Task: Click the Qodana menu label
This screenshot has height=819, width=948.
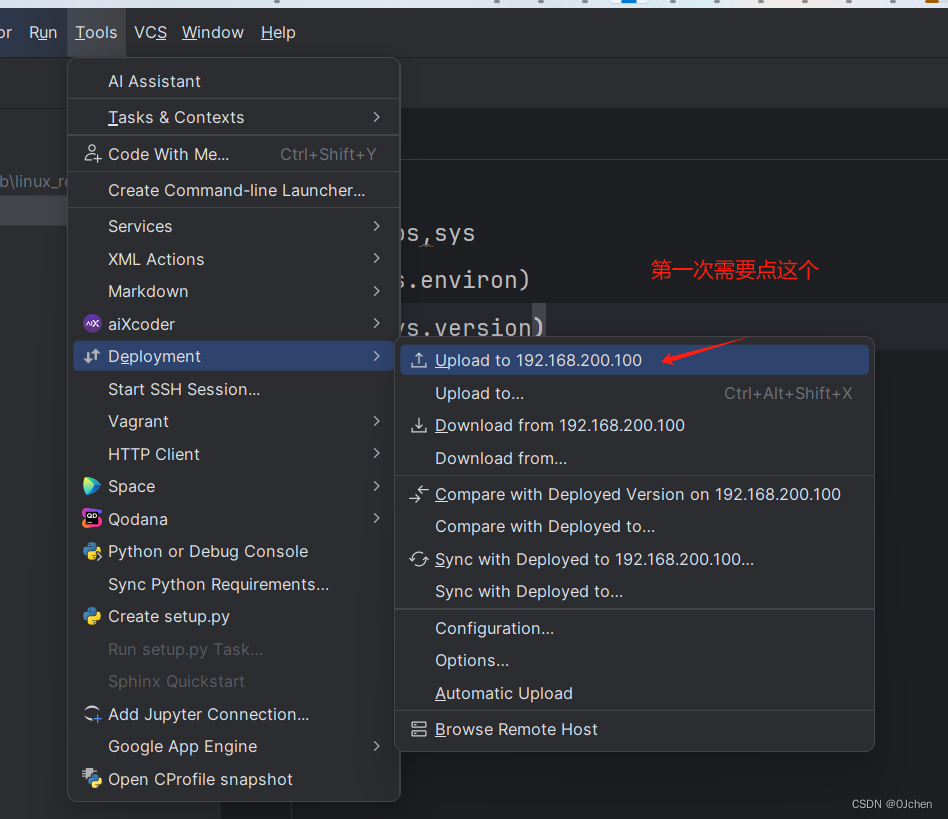Action: tap(138, 519)
